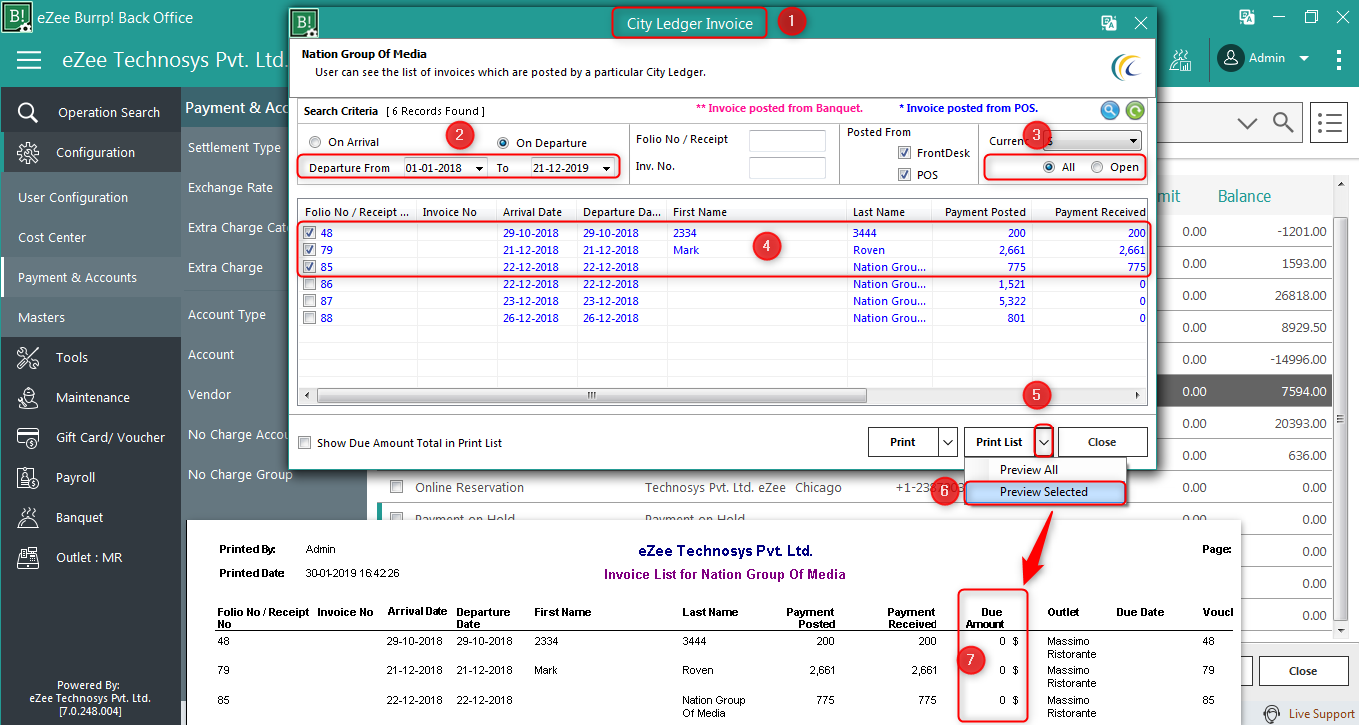
Task: Click the Banquet cloche icon in sidebar
Action: click(x=28, y=517)
